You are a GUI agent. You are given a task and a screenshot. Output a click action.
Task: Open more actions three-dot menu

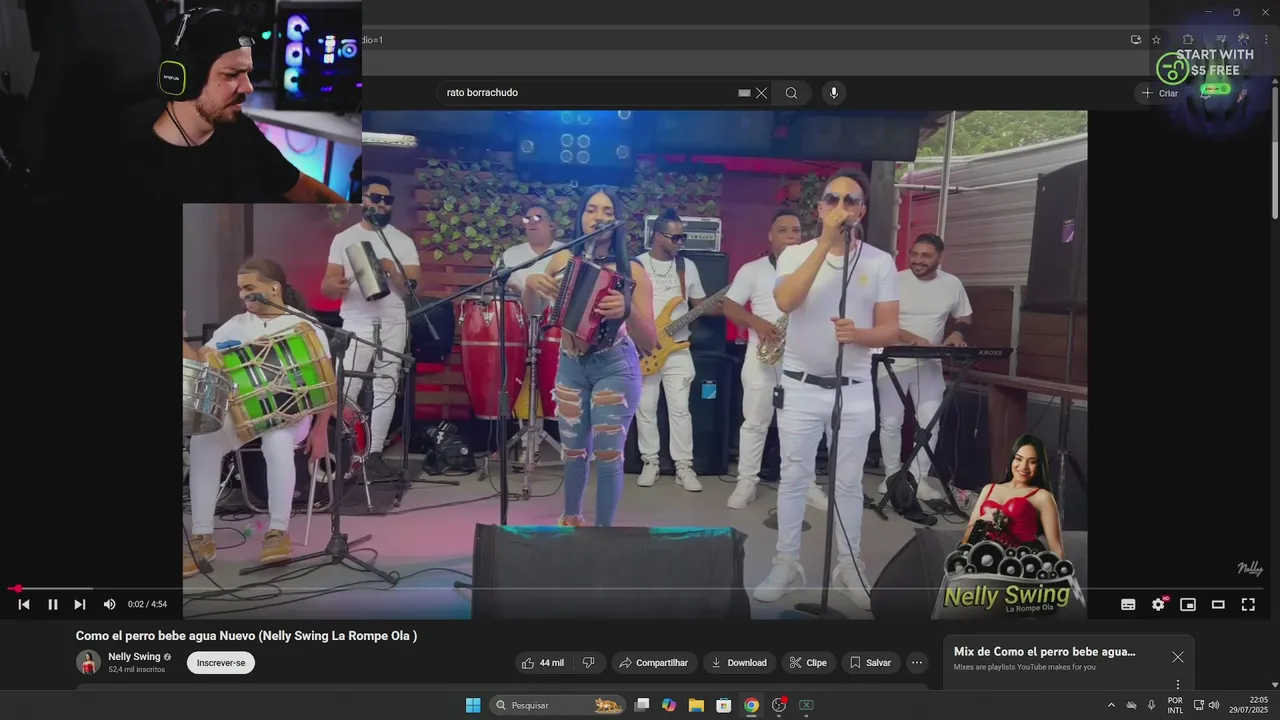pyautogui.click(x=916, y=663)
